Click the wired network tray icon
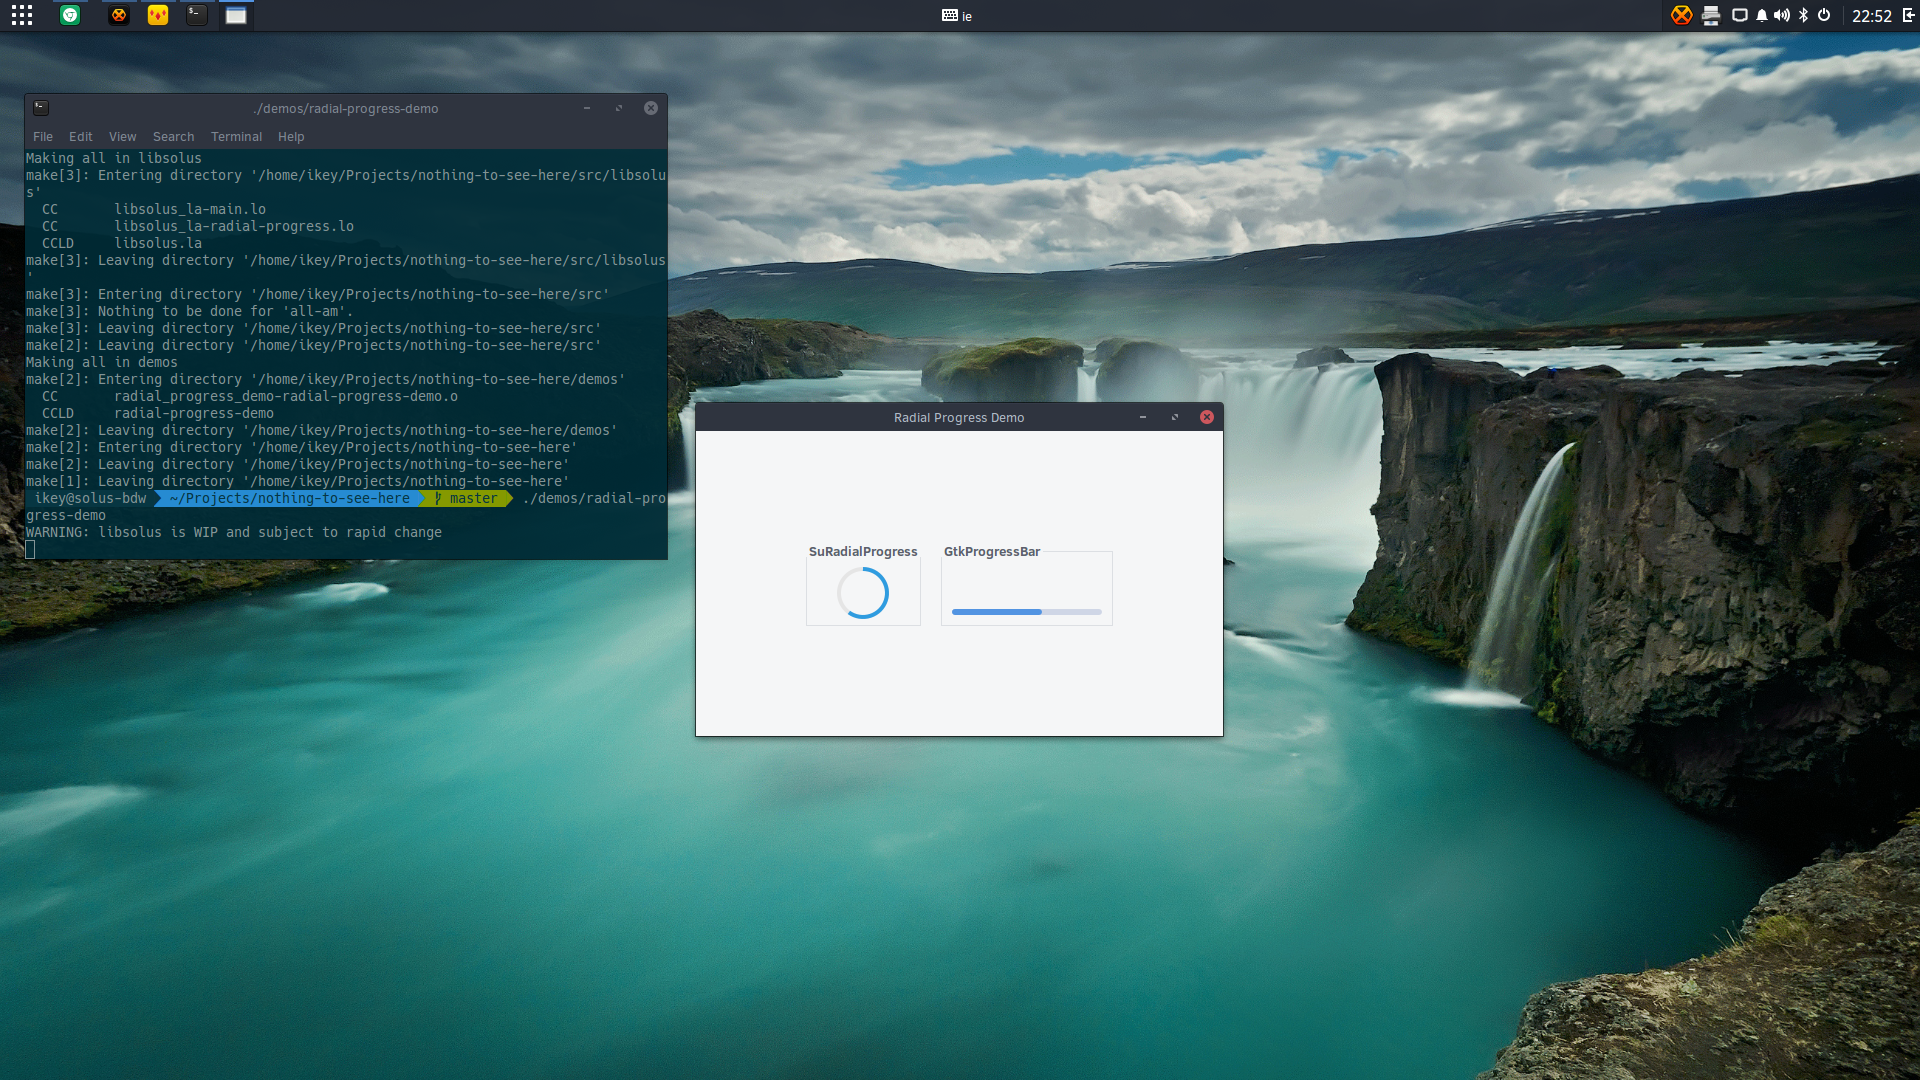This screenshot has width=1920, height=1080. (x=1740, y=15)
